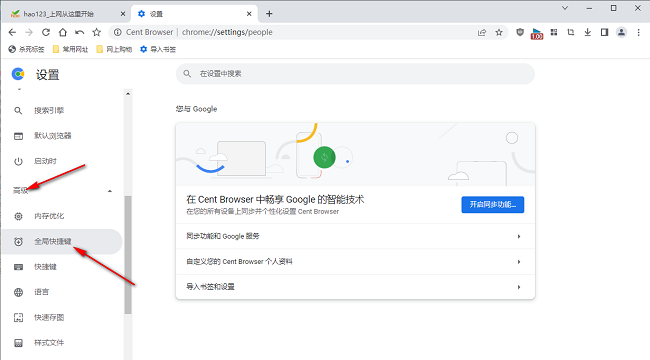
Task: Go back using the back arrow
Action: pyautogui.click(x=12, y=32)
